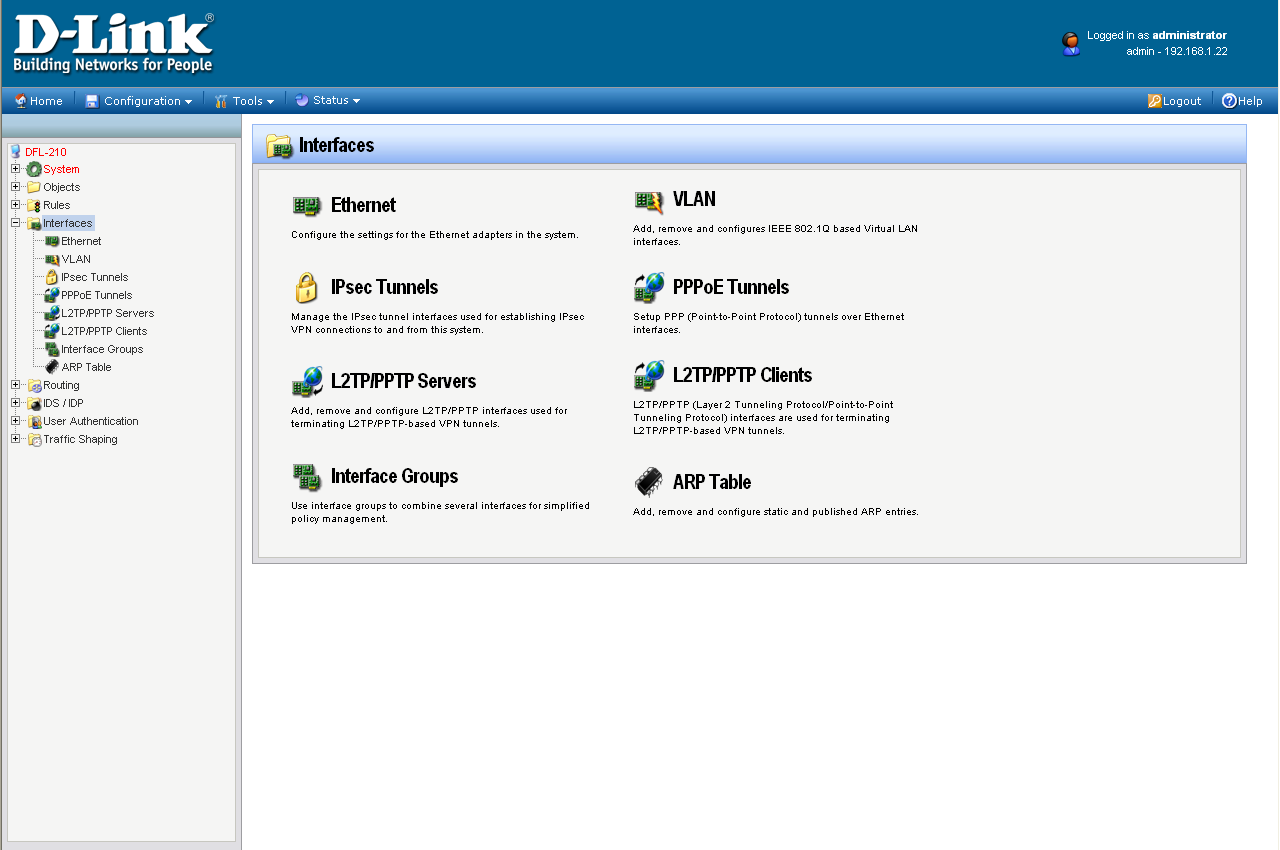
Task: Open the IPsec Tunnels heading link
Action: tap(384, 287)
